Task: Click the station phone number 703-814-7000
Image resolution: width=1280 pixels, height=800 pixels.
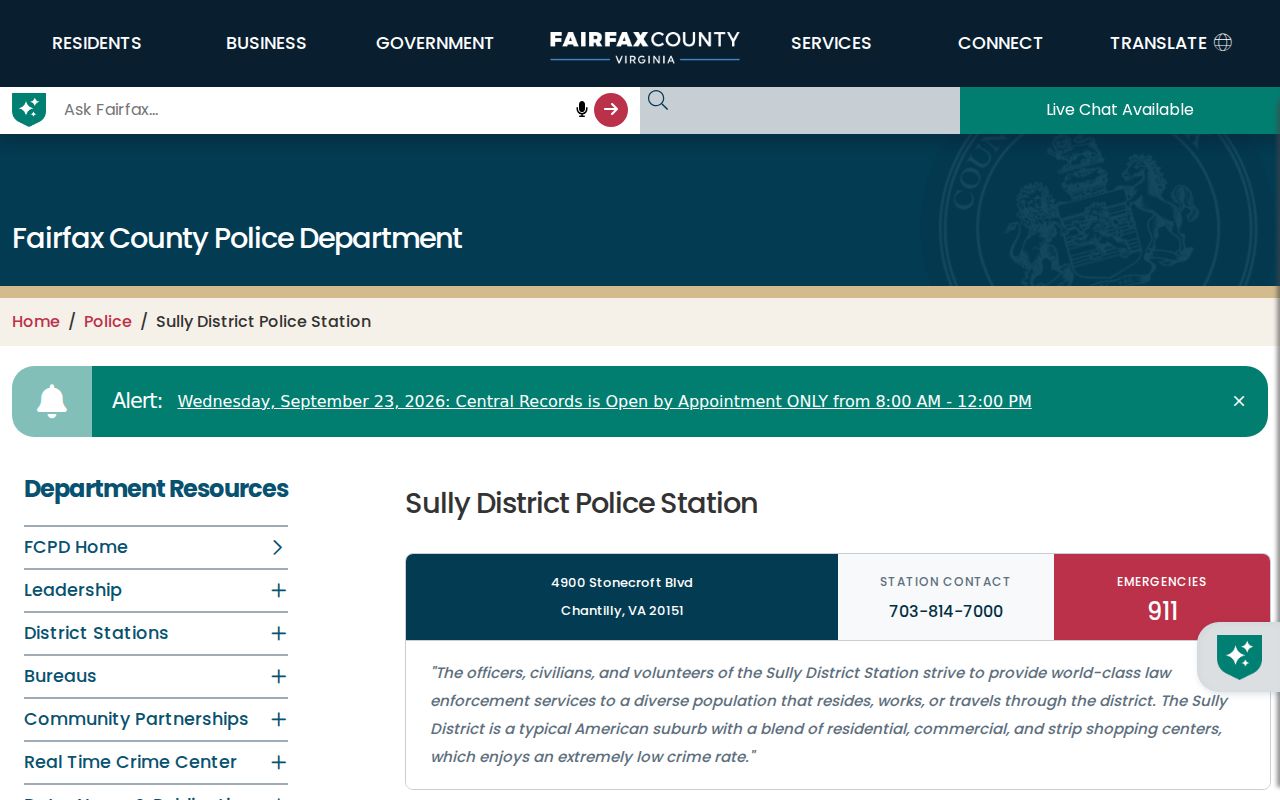Action: [946, 611]
